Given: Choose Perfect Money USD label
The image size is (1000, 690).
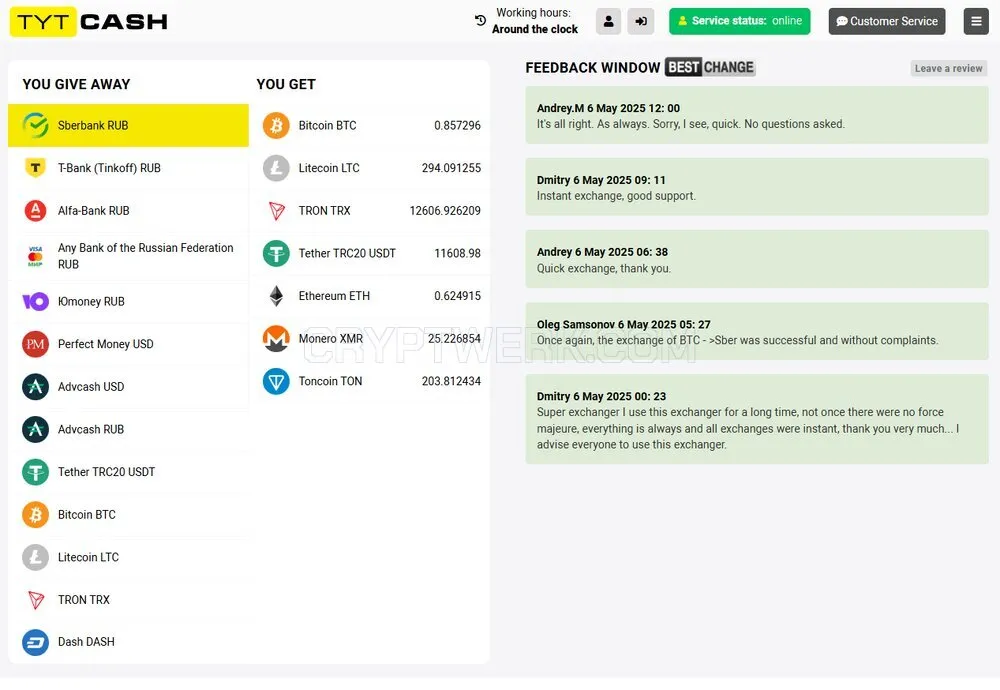Looking at the screenshot, I should click(x=106, y=344).
